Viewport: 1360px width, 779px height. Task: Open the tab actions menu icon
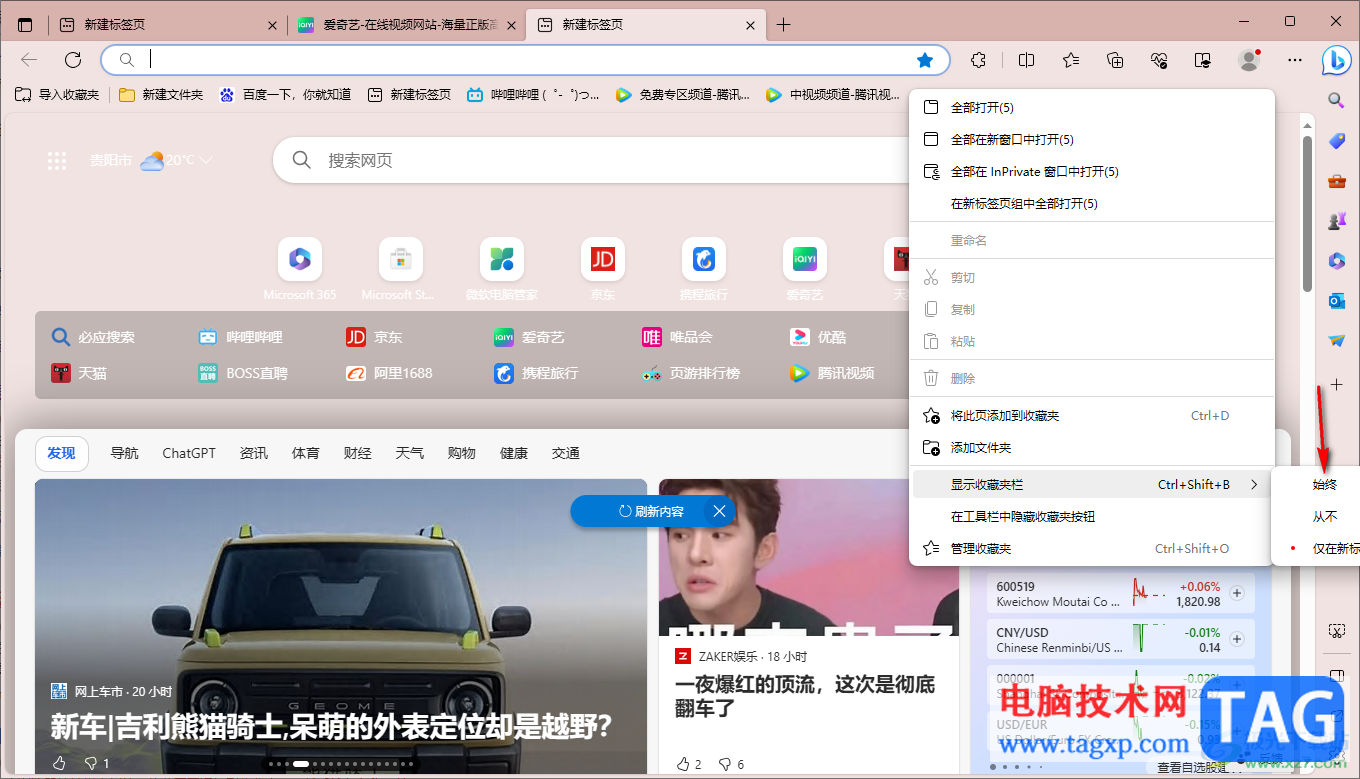[x=25, y=25]
